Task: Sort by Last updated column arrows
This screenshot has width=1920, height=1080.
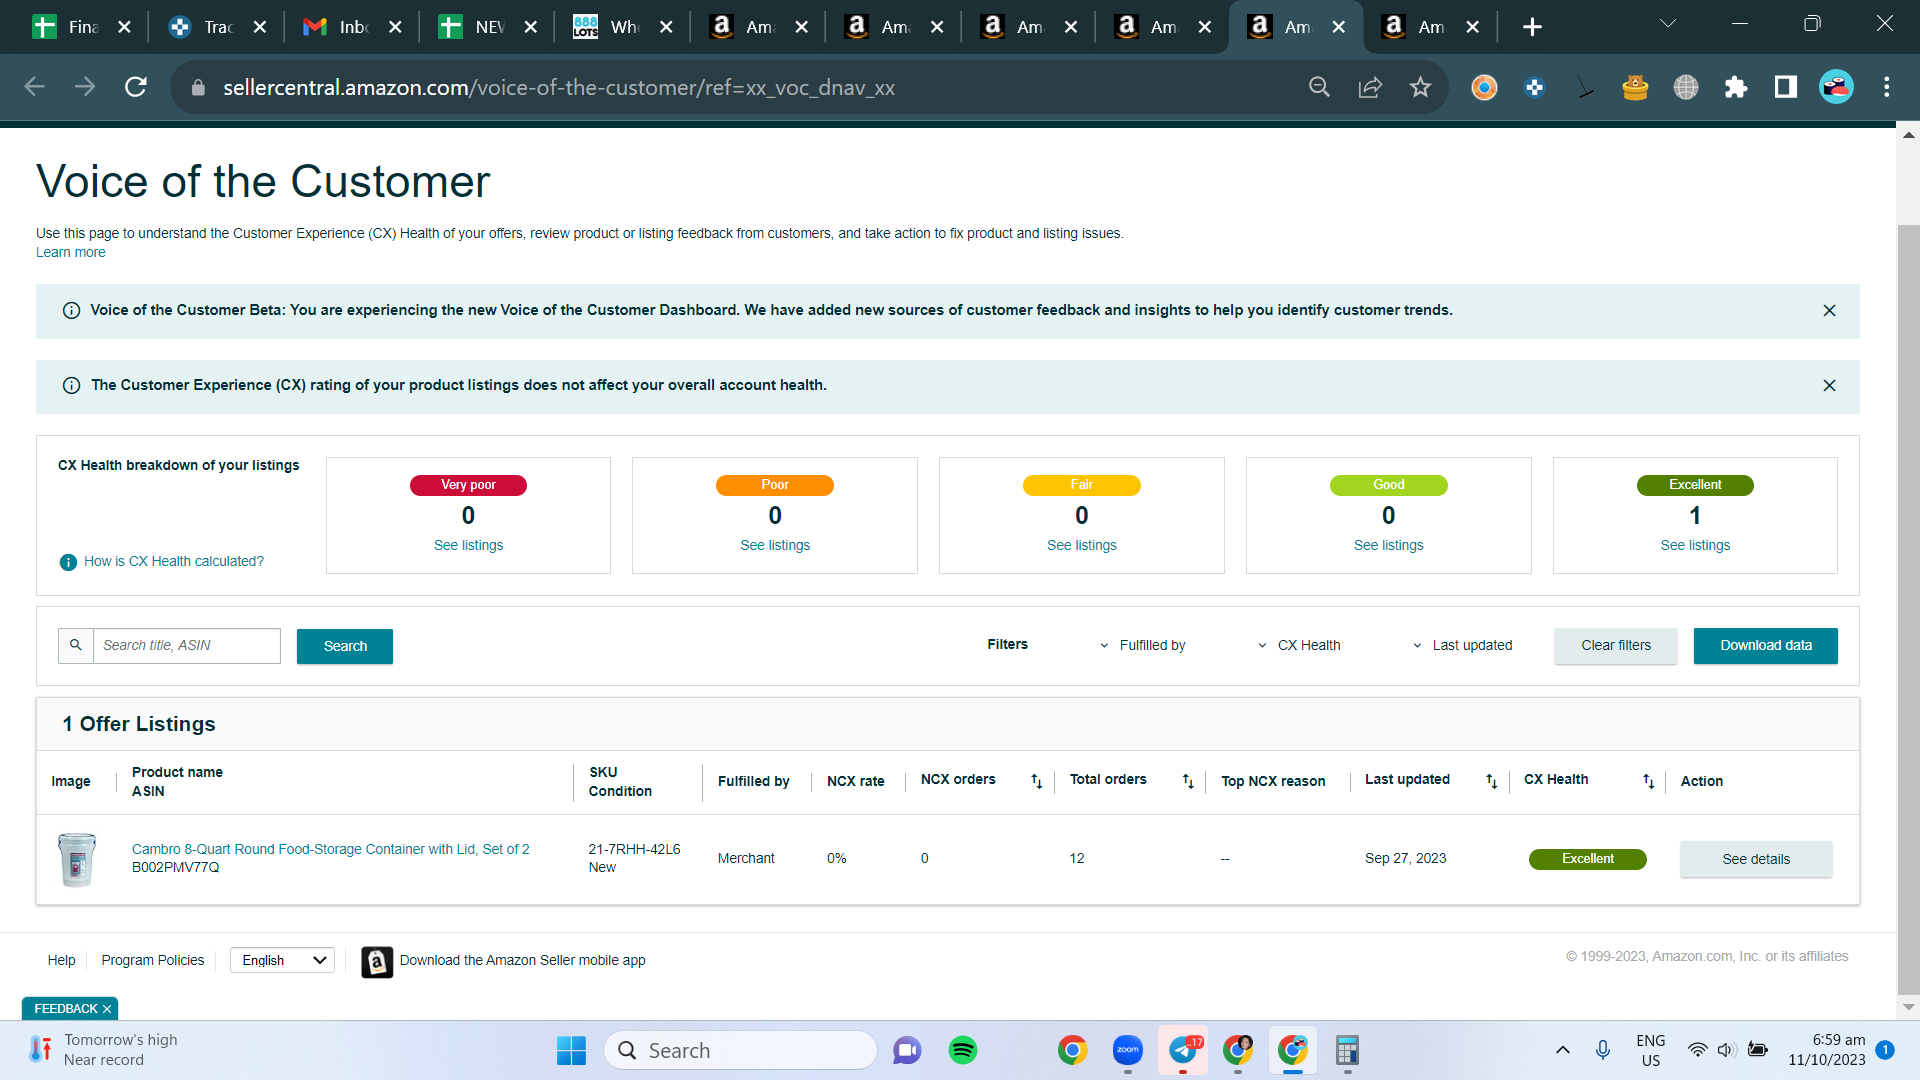Action: click(1492, 781)
